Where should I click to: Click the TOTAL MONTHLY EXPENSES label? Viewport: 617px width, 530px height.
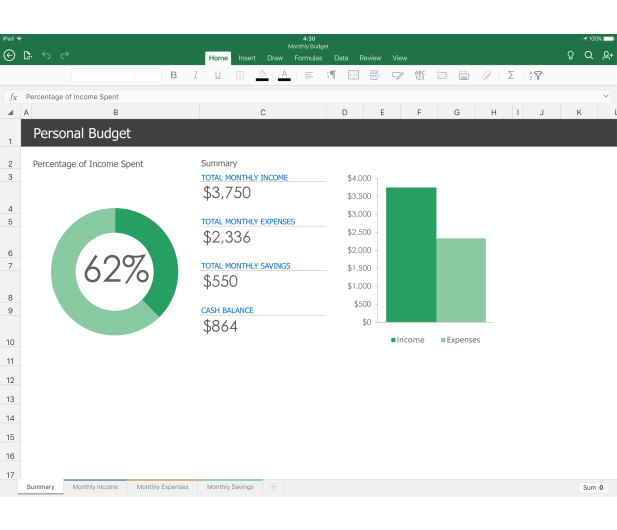(x=248, y=222)
